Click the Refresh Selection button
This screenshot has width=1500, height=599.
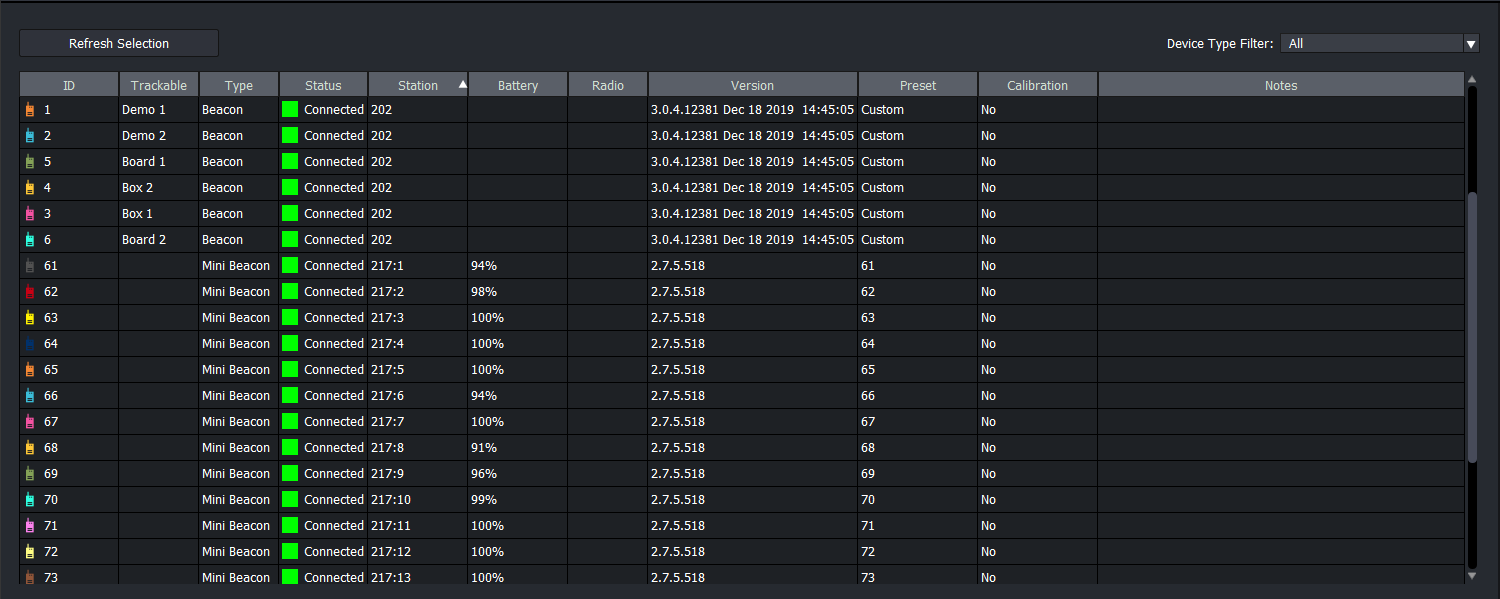[x=119, y=44]
